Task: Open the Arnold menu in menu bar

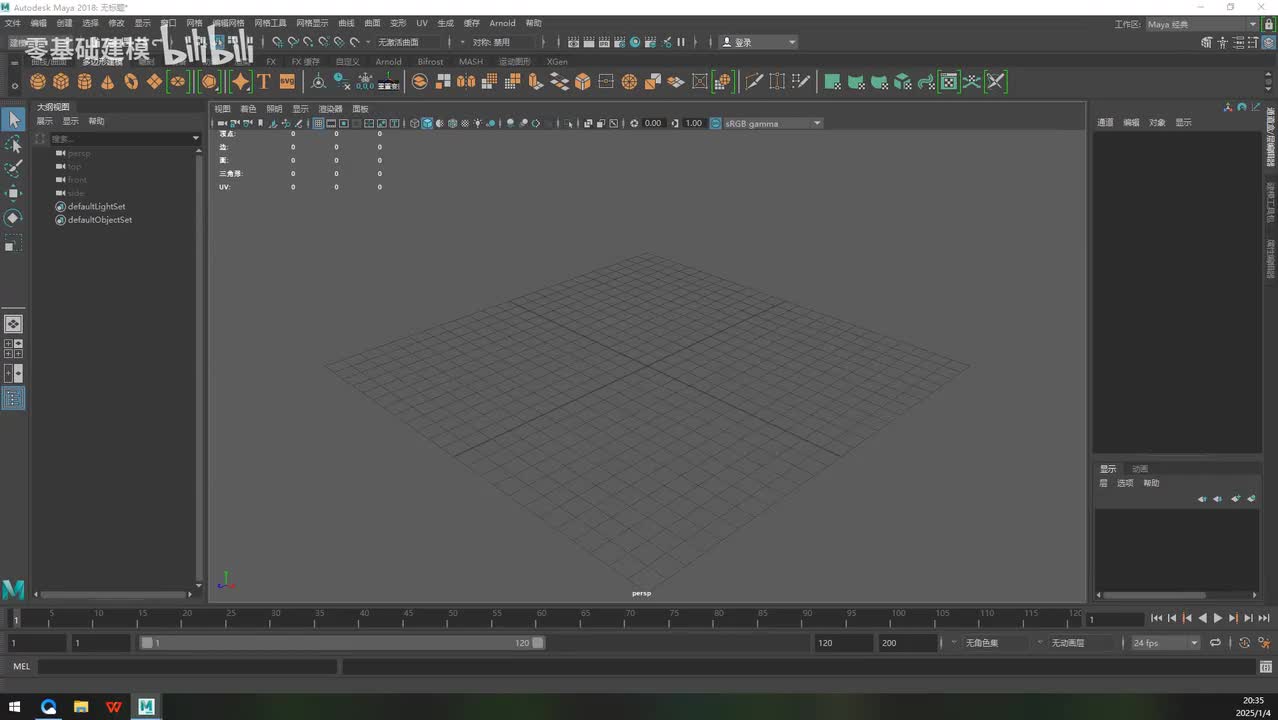Action: 502,23
